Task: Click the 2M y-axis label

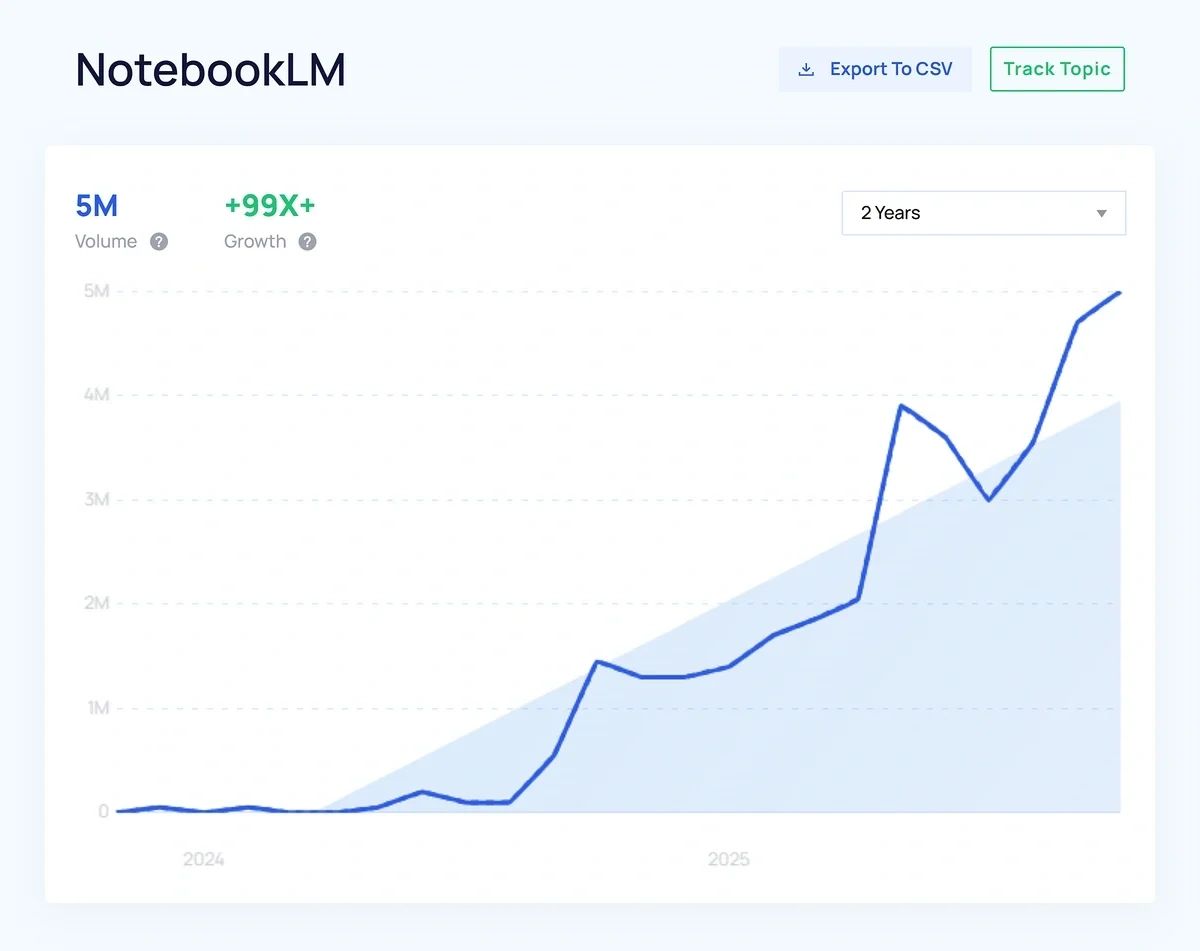Action: pos(97,604)
